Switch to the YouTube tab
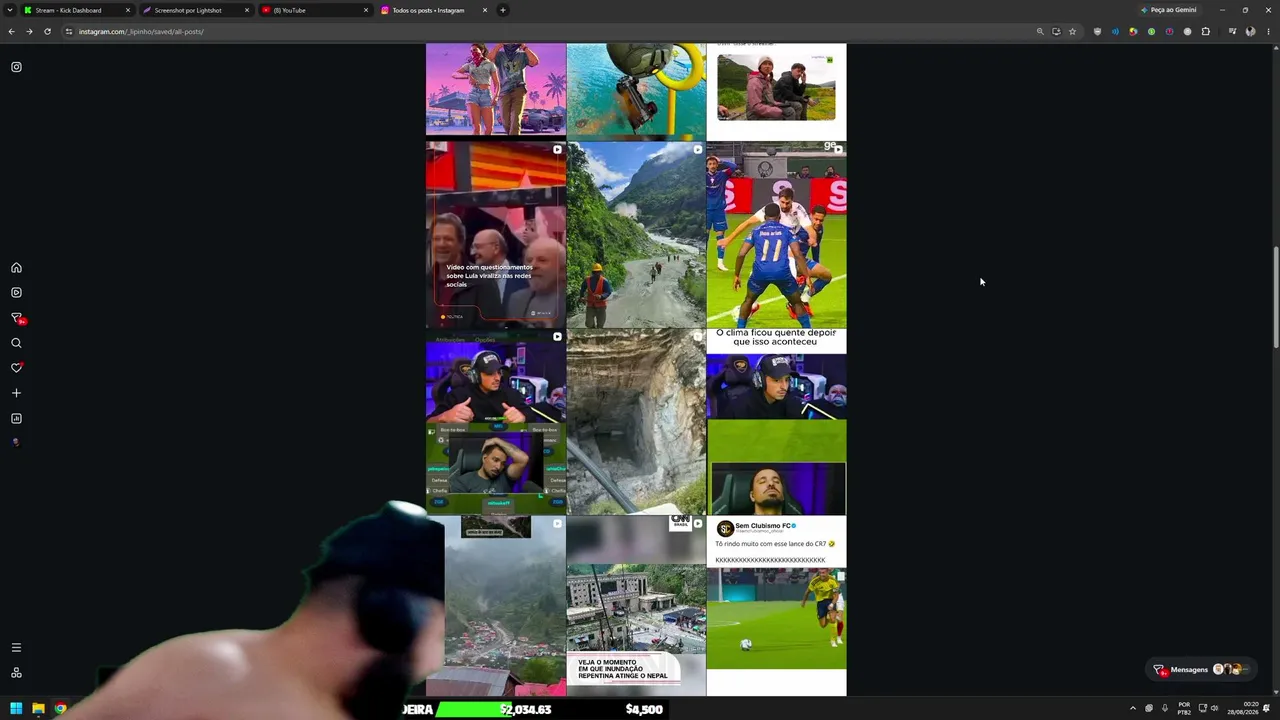The width and height of the screenshot is (1280, 720). tap(315, 10)
